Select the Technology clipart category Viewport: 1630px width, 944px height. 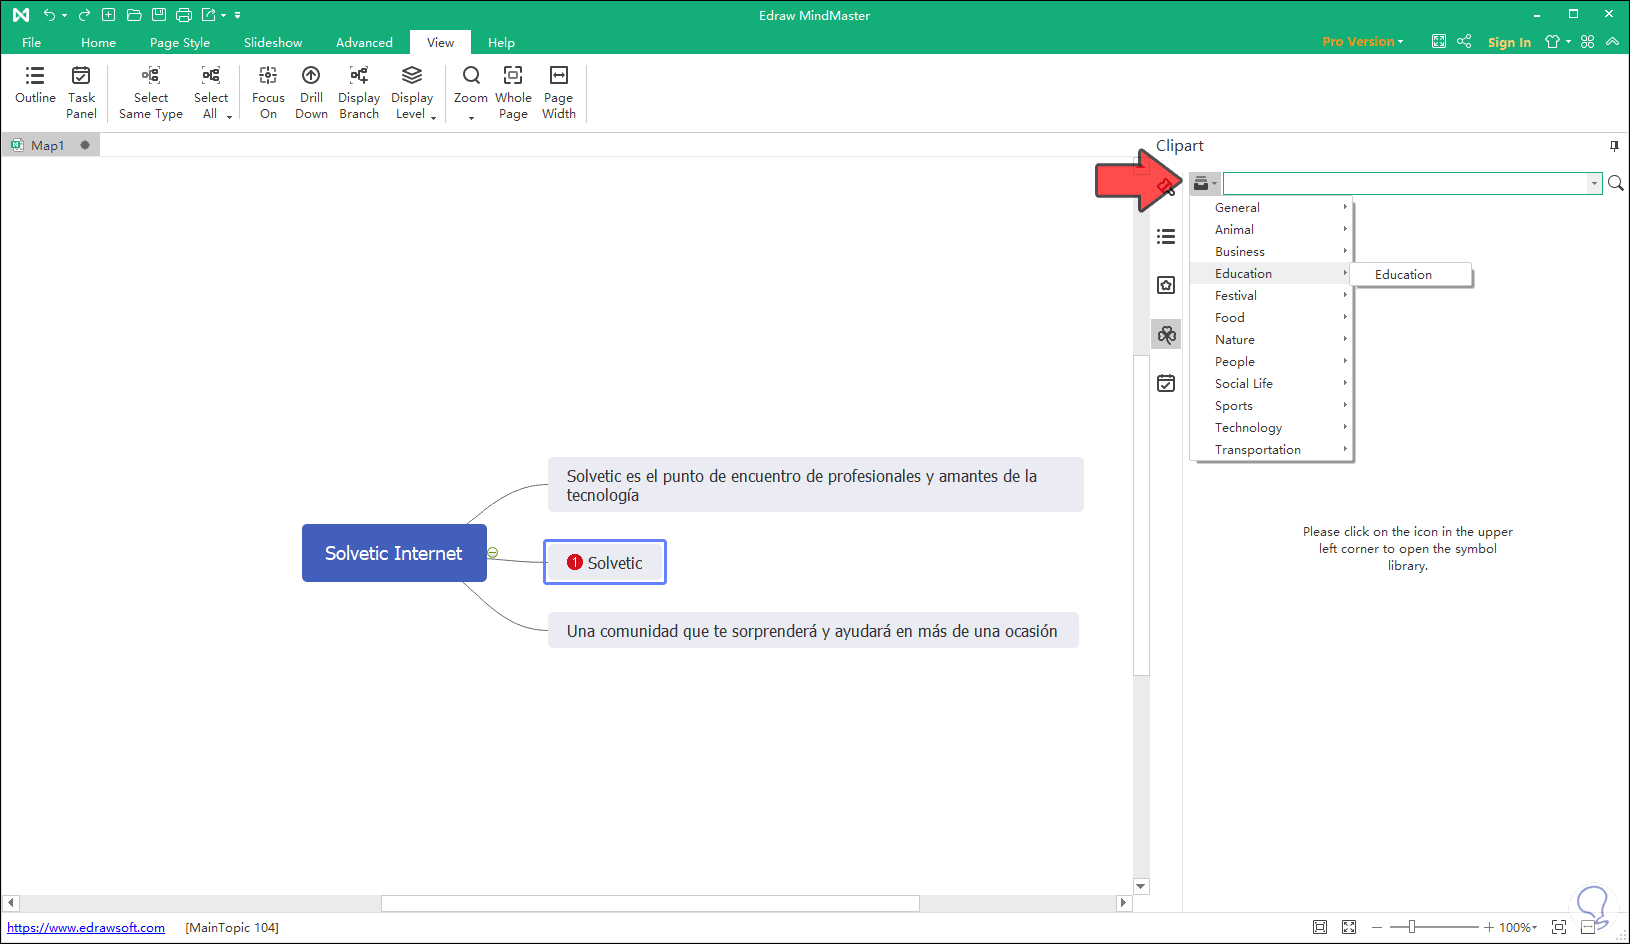1271,428
